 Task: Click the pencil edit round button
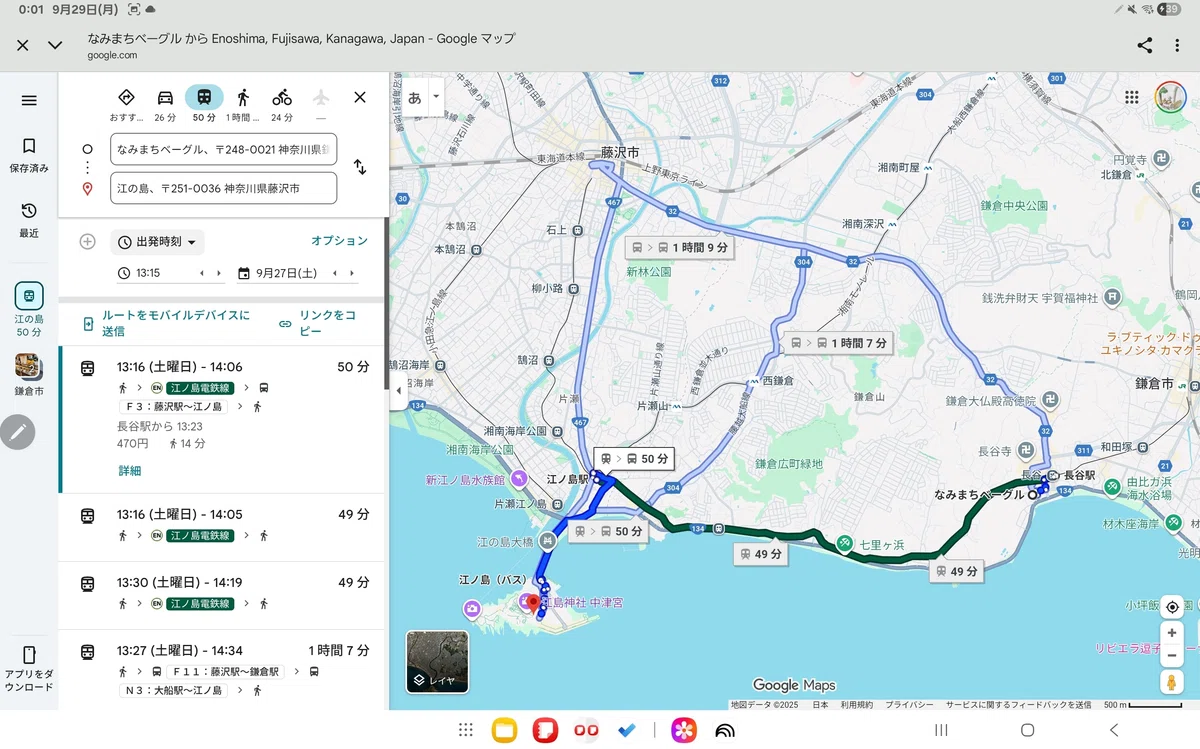coord(17,432)
